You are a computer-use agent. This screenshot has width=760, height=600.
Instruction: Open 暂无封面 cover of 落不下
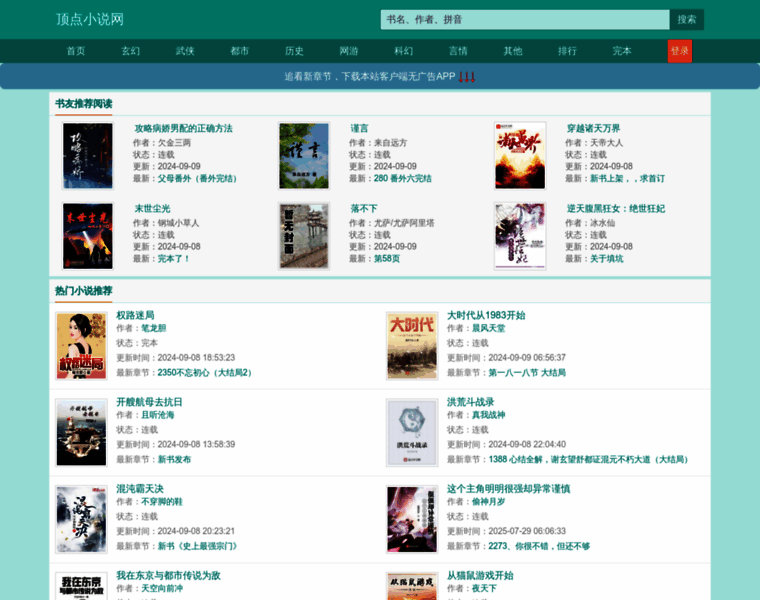coord(304,236)
